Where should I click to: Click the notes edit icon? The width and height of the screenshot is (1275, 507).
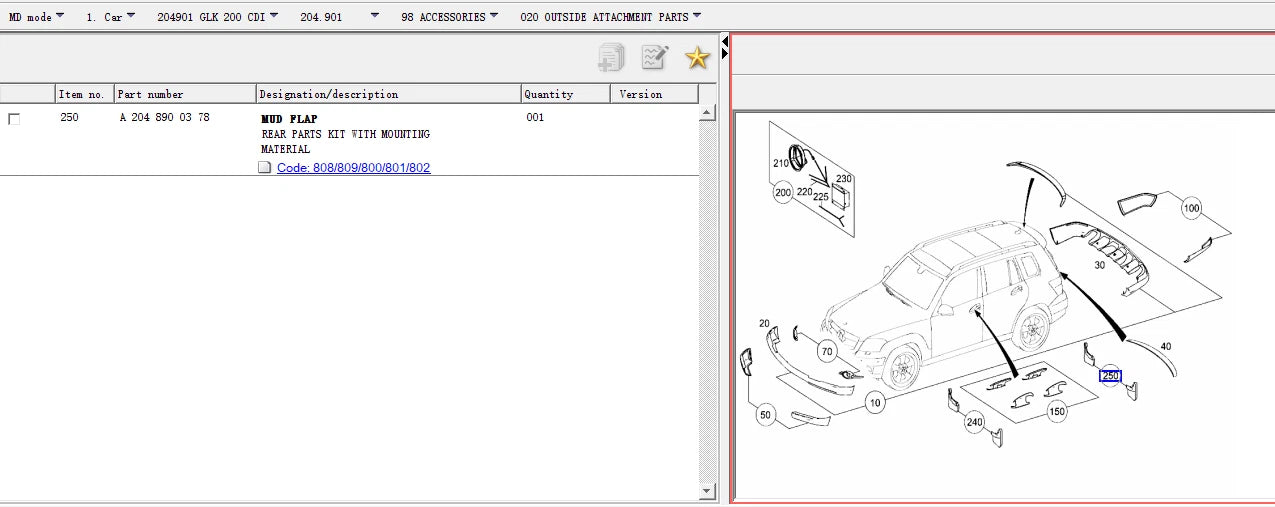point(655,58)
